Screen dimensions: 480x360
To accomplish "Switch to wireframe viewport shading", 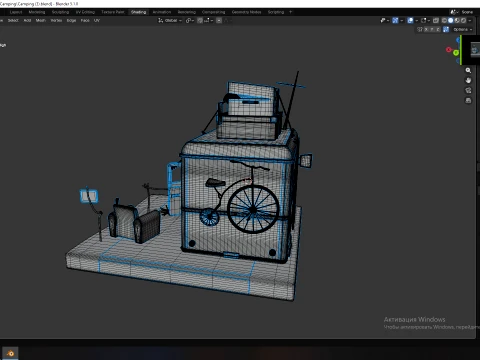I will tap(444, 20).
